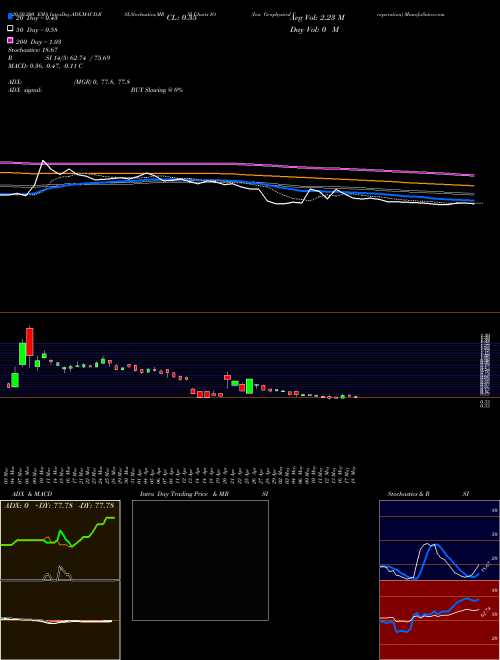Click the 'CL: 0.35' closing price label
The width and height of the screenshot is (500, 660).
tap(181, 18)
